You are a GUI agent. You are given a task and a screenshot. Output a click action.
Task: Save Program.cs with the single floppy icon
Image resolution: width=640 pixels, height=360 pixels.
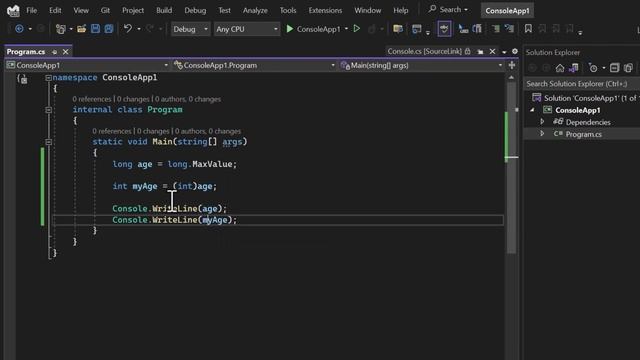(x=95, y=29)
